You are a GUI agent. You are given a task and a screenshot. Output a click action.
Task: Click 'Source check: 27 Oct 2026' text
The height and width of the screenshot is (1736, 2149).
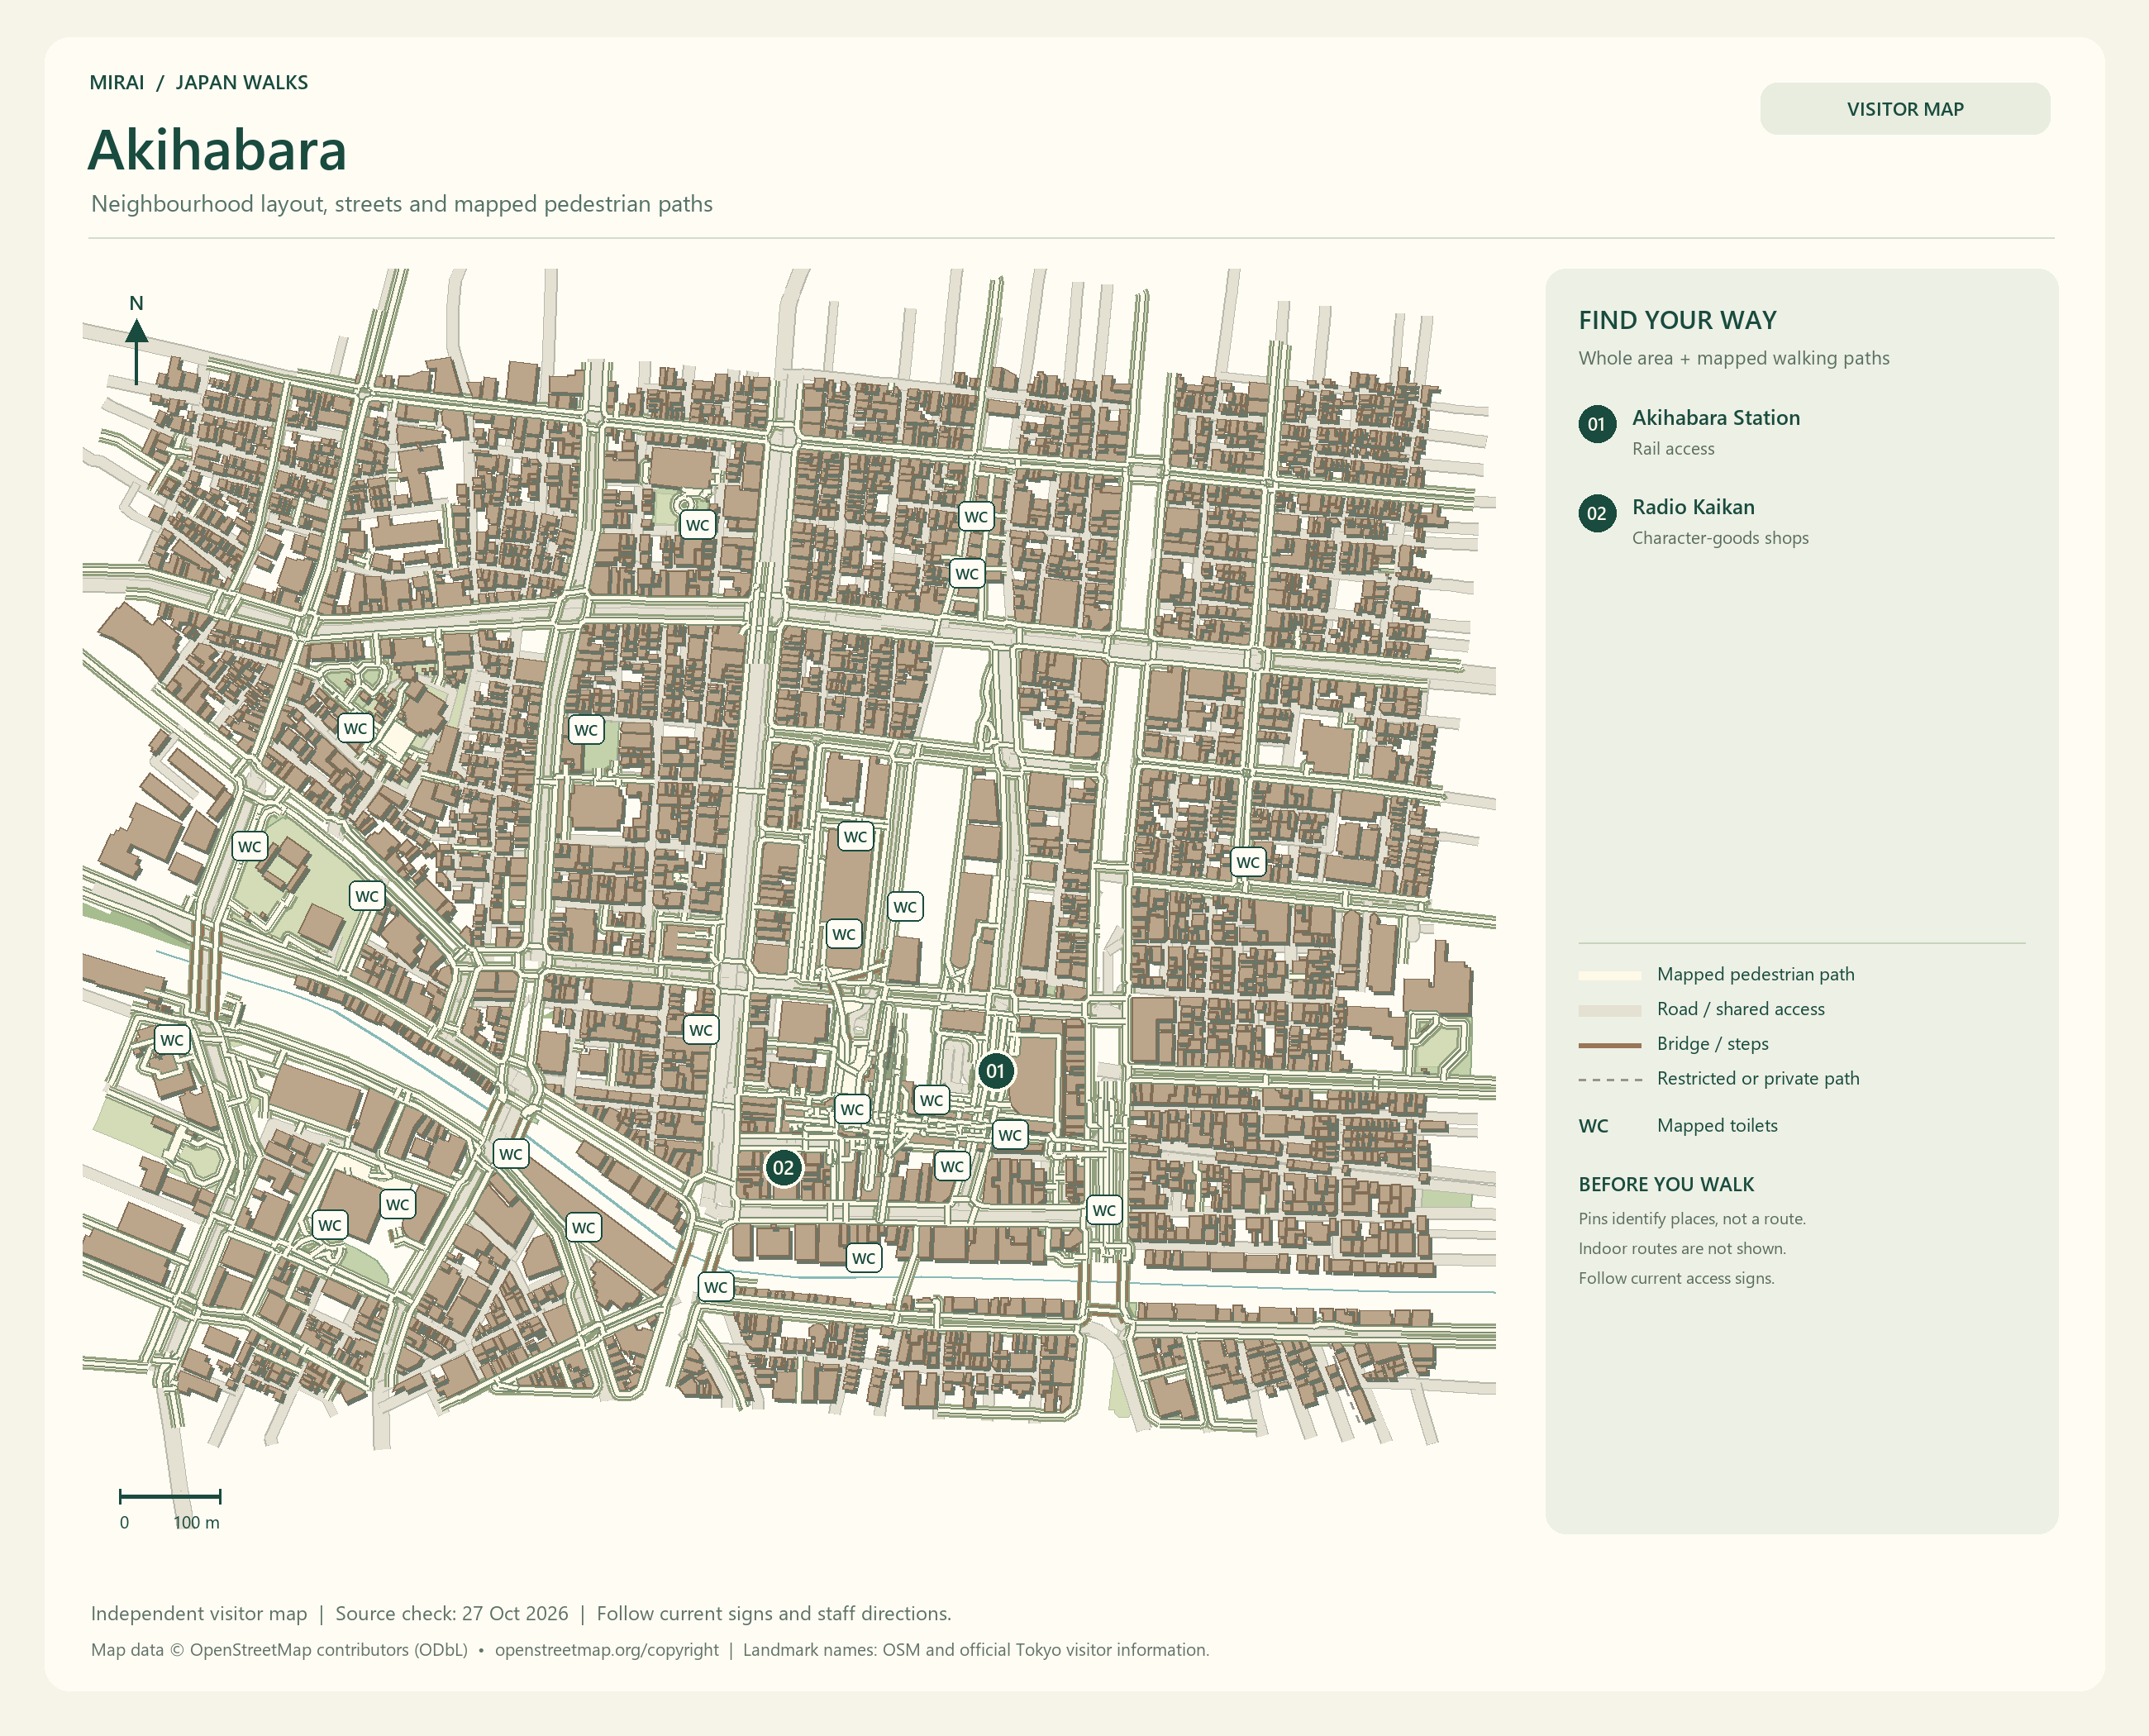point(451,1613)
